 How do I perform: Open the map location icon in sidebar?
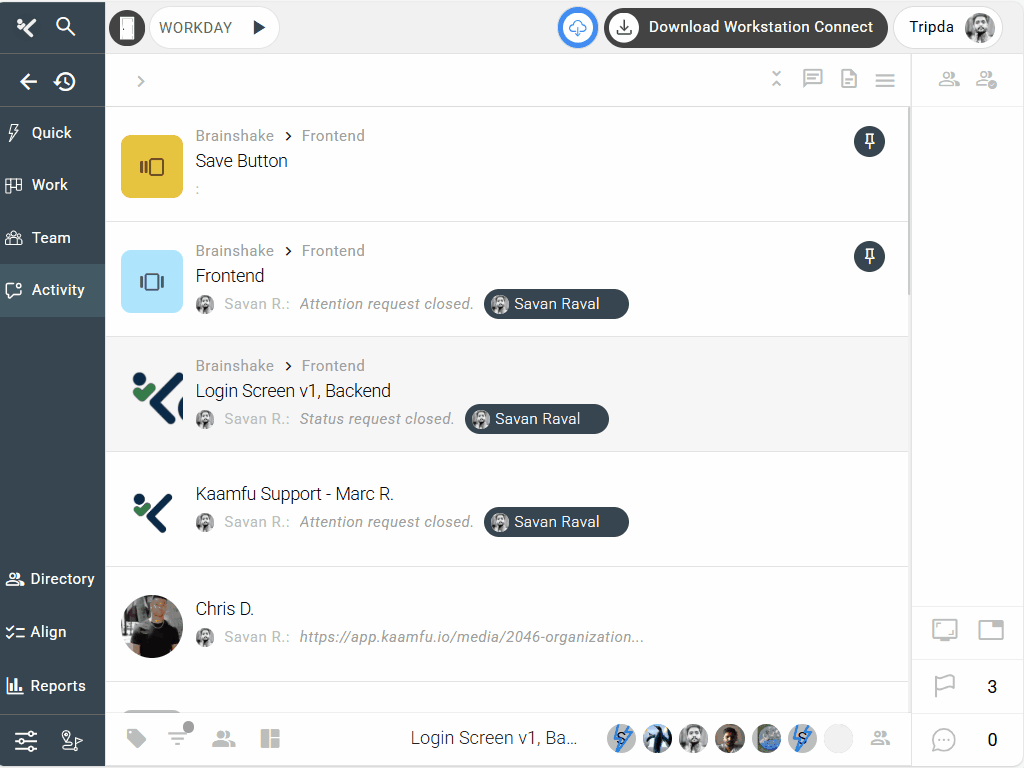point(71,741)
